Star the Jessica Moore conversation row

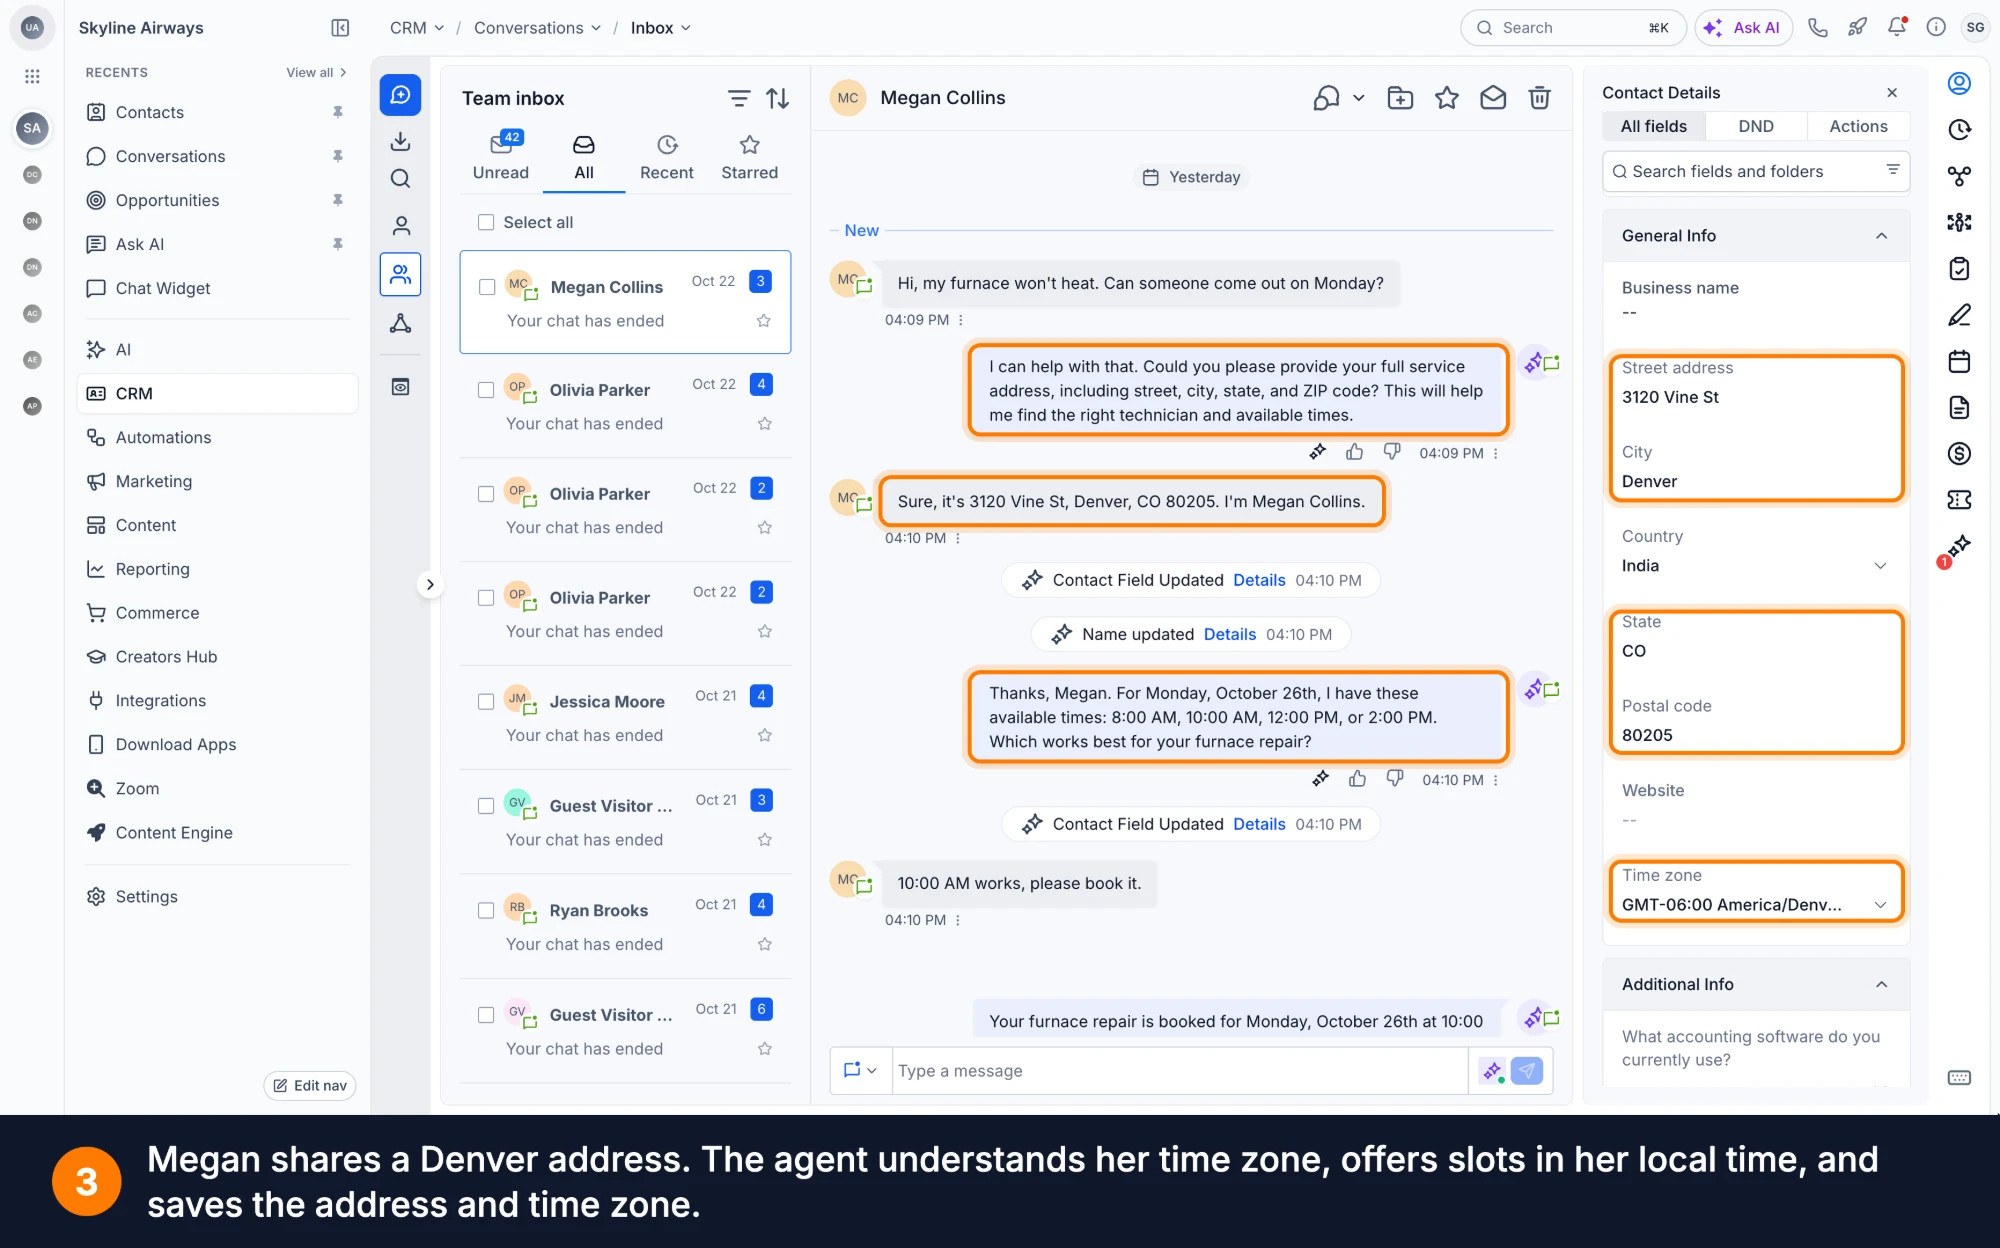tap(765, 735)
